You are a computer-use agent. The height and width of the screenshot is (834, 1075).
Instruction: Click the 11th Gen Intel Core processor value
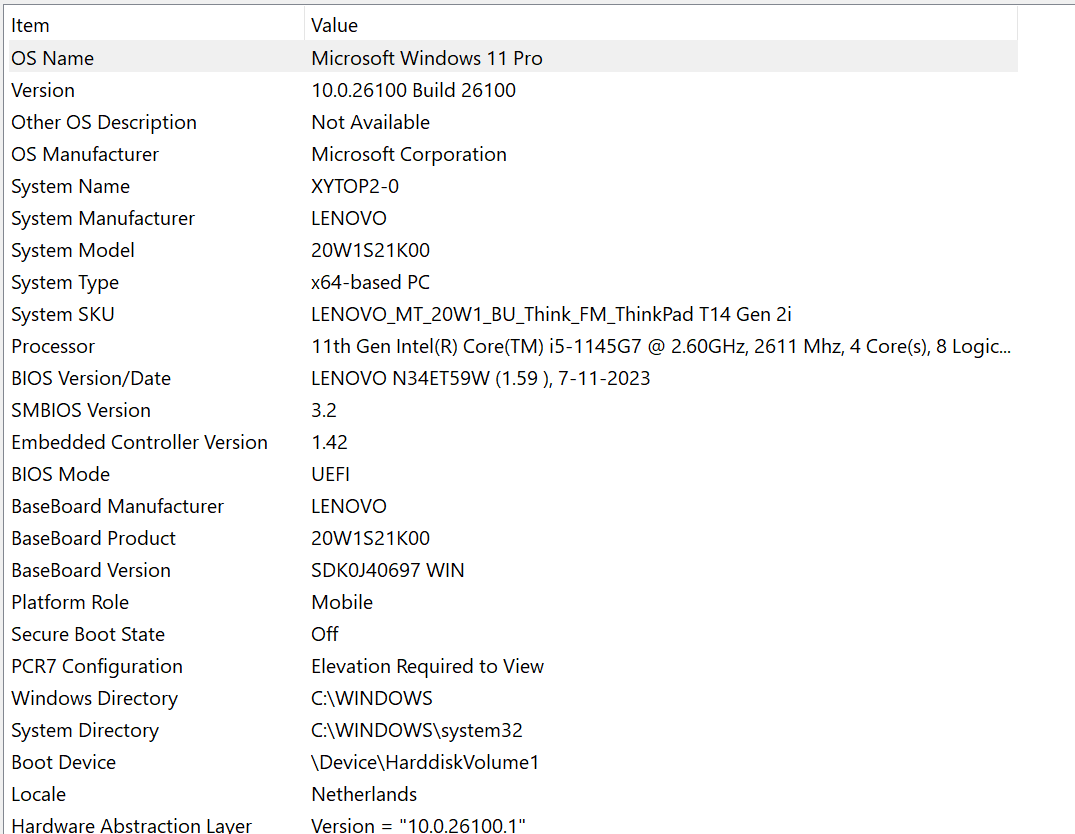coord(661,346)
